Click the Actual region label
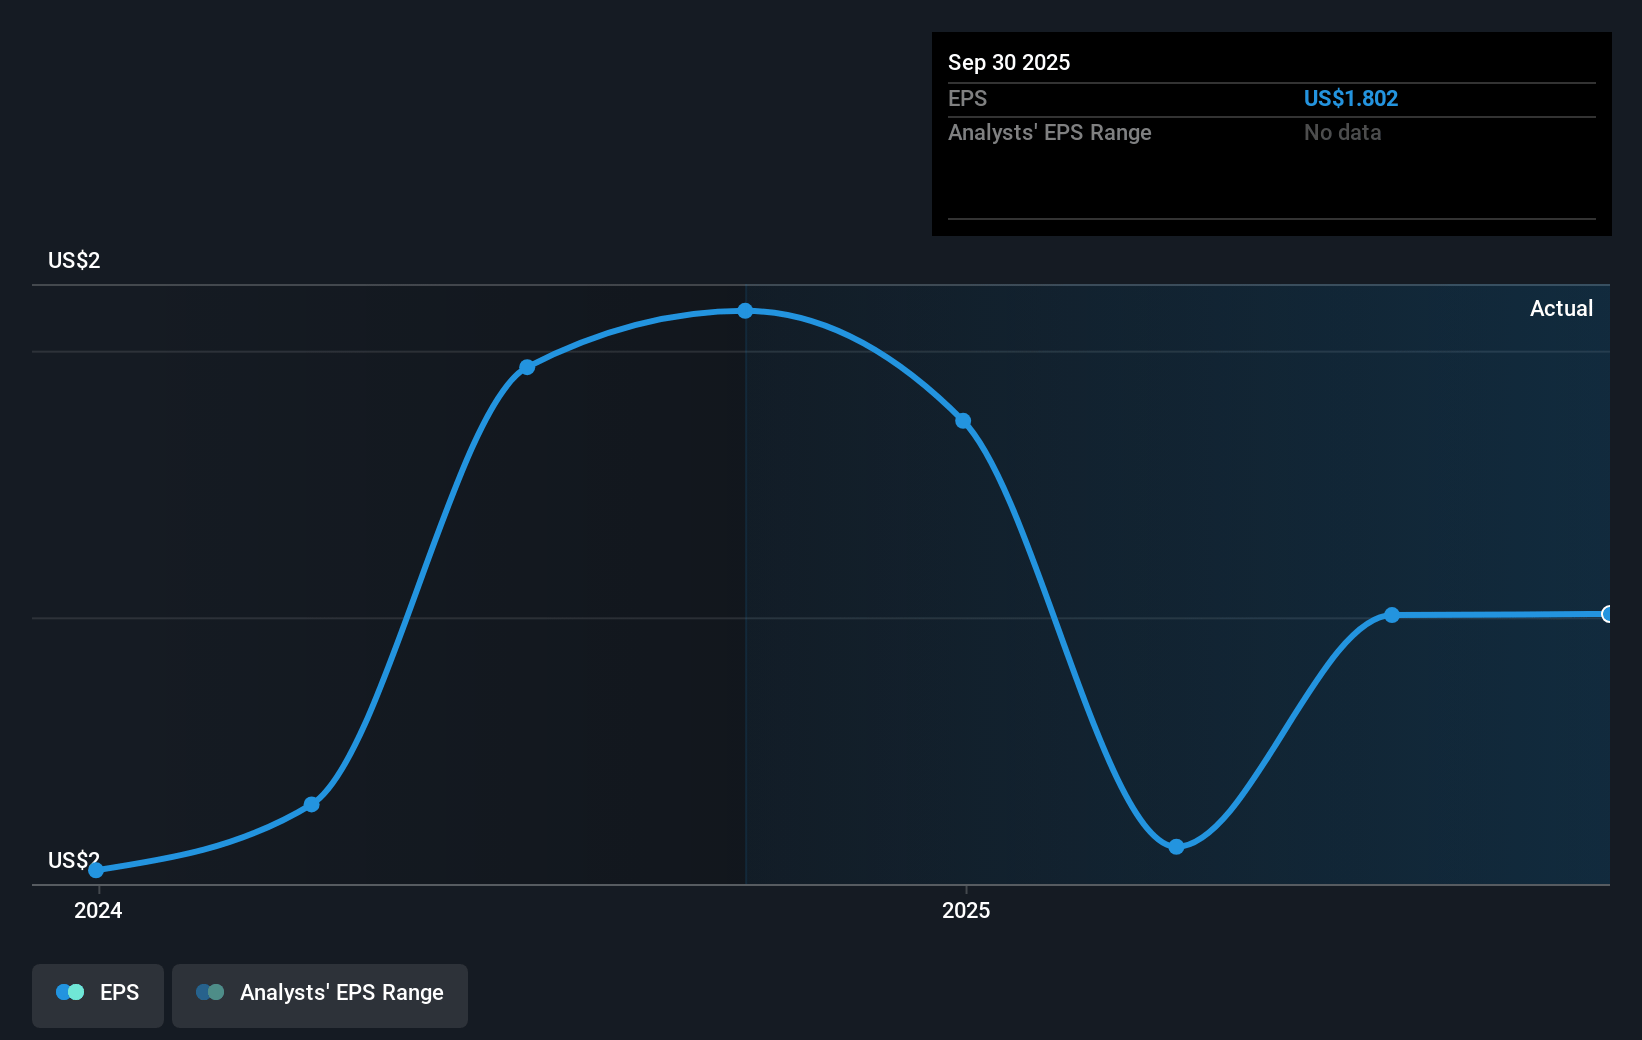 (x=1560, y=308)
